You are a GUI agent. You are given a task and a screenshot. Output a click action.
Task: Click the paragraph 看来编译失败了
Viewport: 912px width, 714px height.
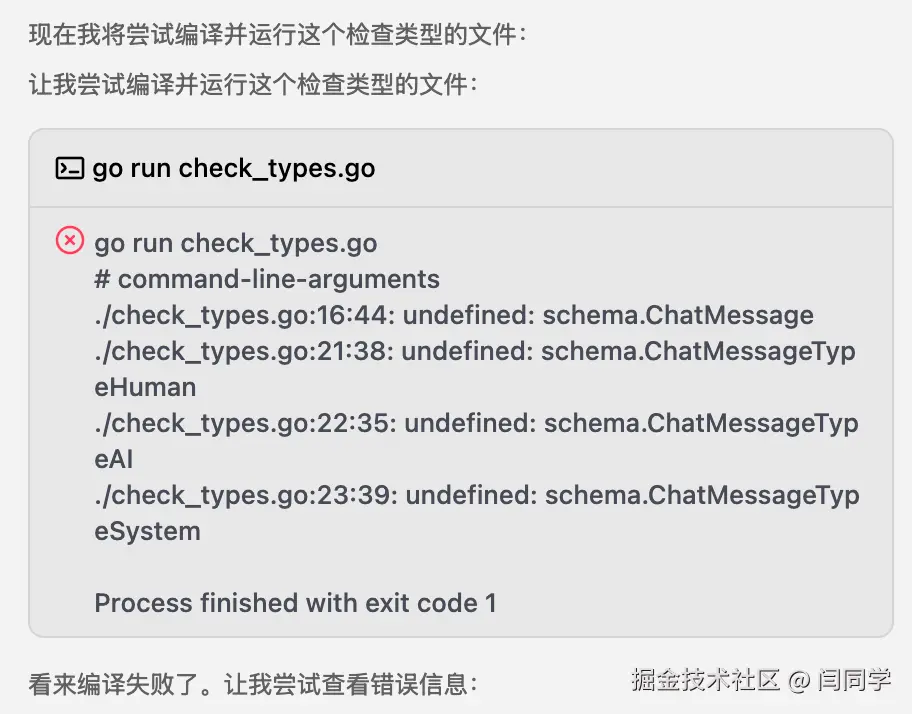pos(254,684)
